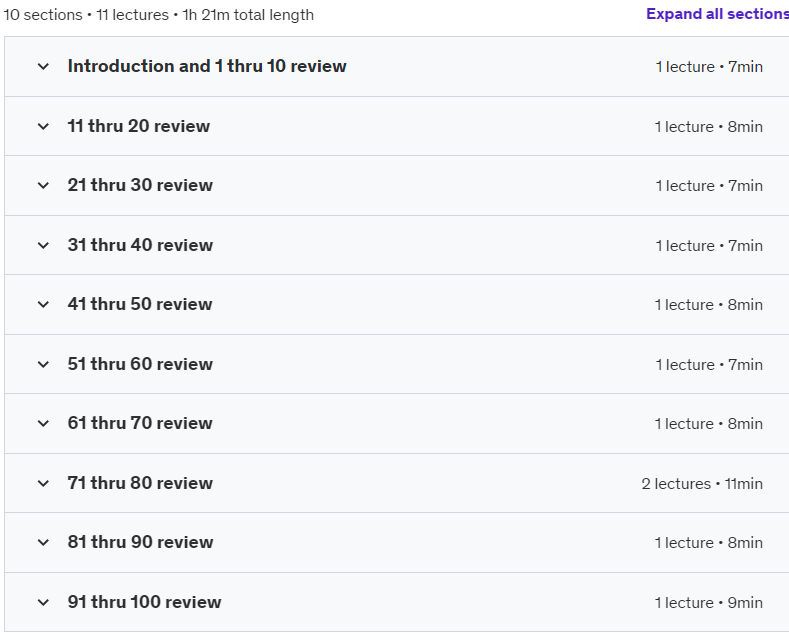Open the 81 thru 90 review section title
This screenshot has height=640, width=789.
click(x=140, y=542)
